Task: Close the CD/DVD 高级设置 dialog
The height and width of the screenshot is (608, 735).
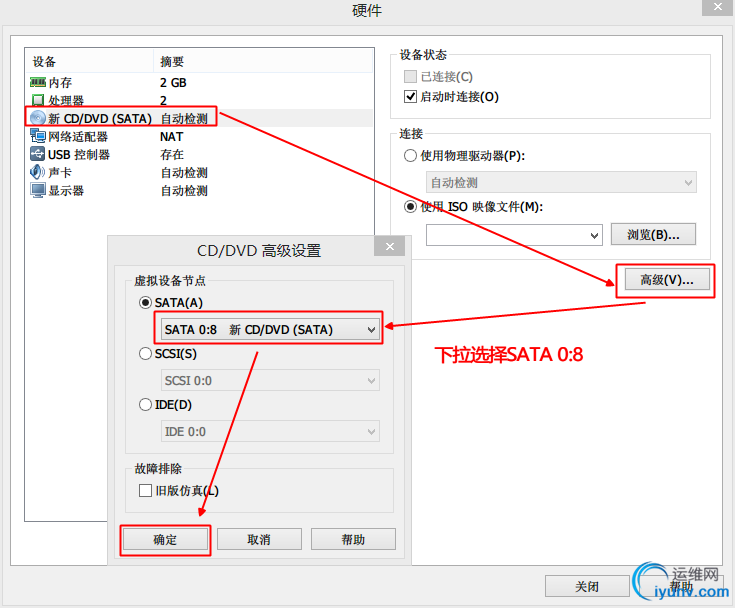Action: (390, 246)
